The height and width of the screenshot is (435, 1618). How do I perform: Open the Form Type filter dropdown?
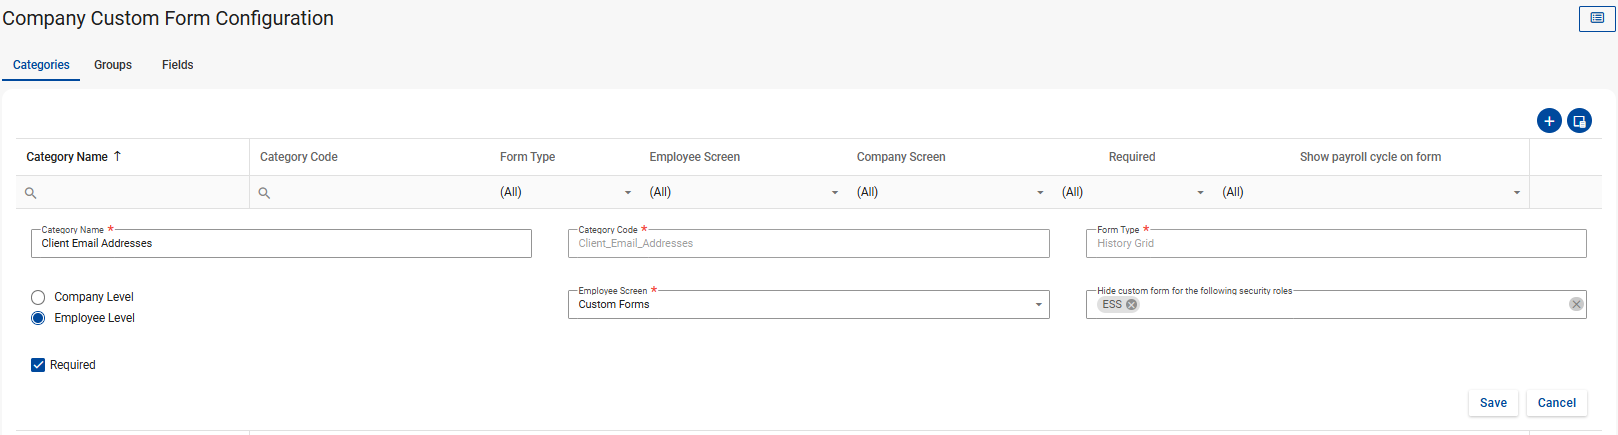627,193
